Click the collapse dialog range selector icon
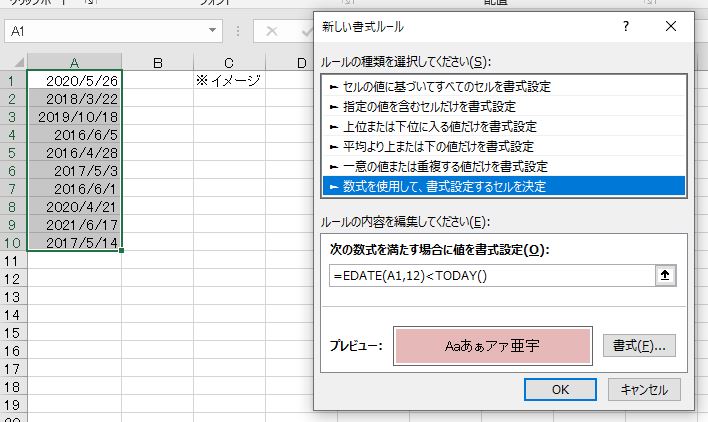The image size is (708, 422). click(665, 275)
